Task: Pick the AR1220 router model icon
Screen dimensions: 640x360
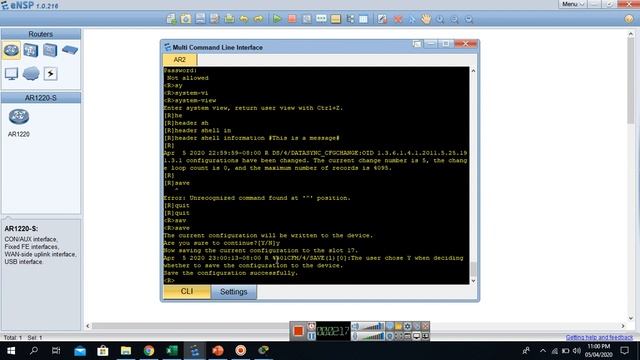Action: [x=19, y=117]
